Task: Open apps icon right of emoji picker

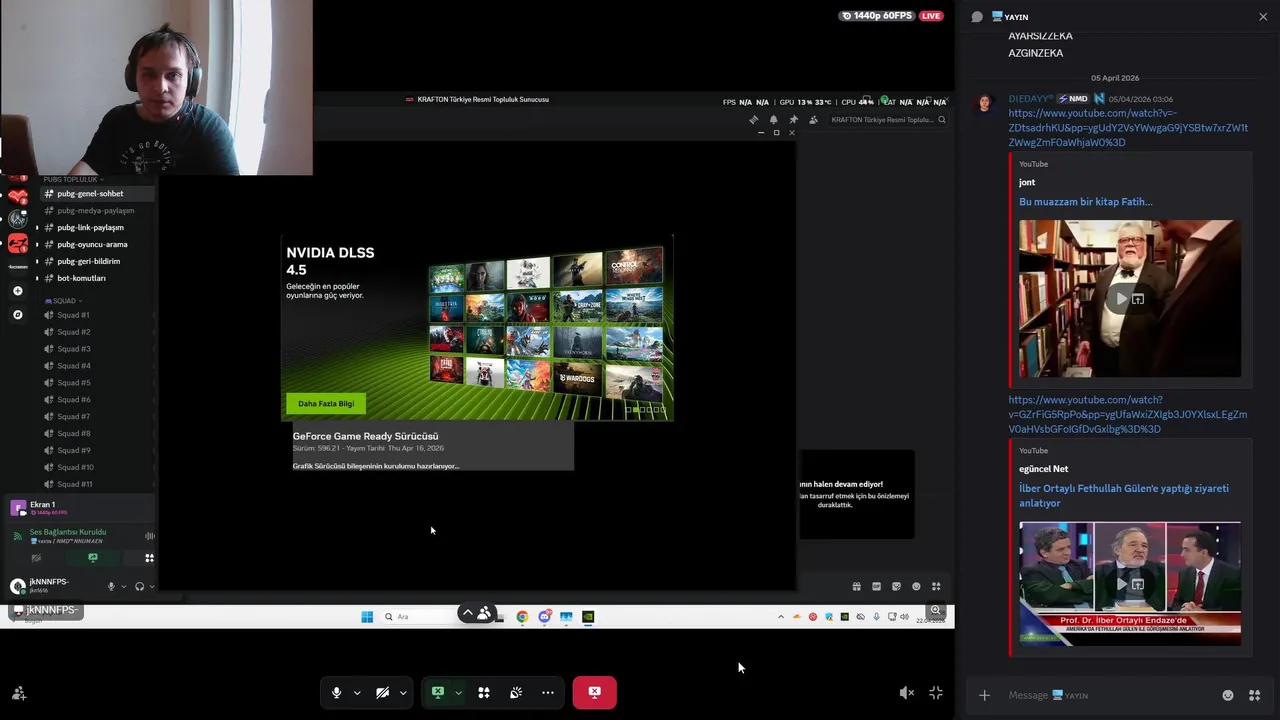Action: click(x=1255, y=695)
